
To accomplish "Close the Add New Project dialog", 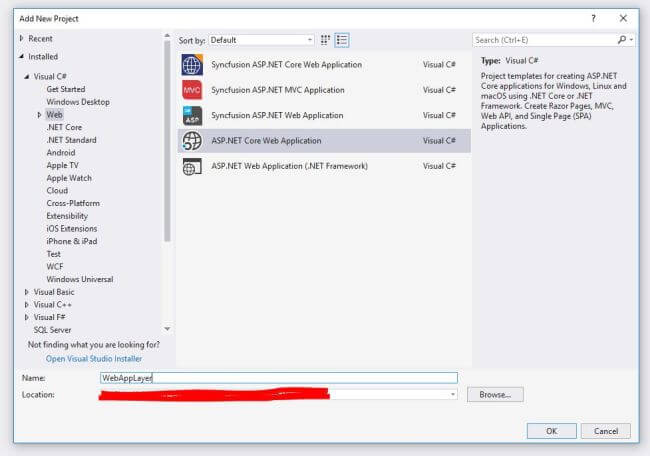I will click(623, 18).
